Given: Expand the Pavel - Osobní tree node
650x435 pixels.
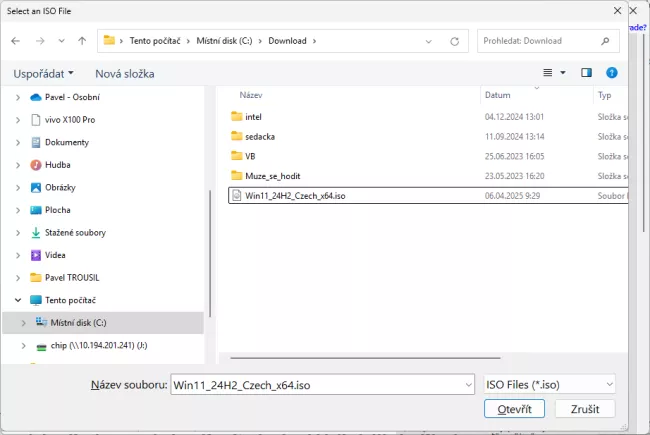Looking at the screenshot, I should point(18,97).
